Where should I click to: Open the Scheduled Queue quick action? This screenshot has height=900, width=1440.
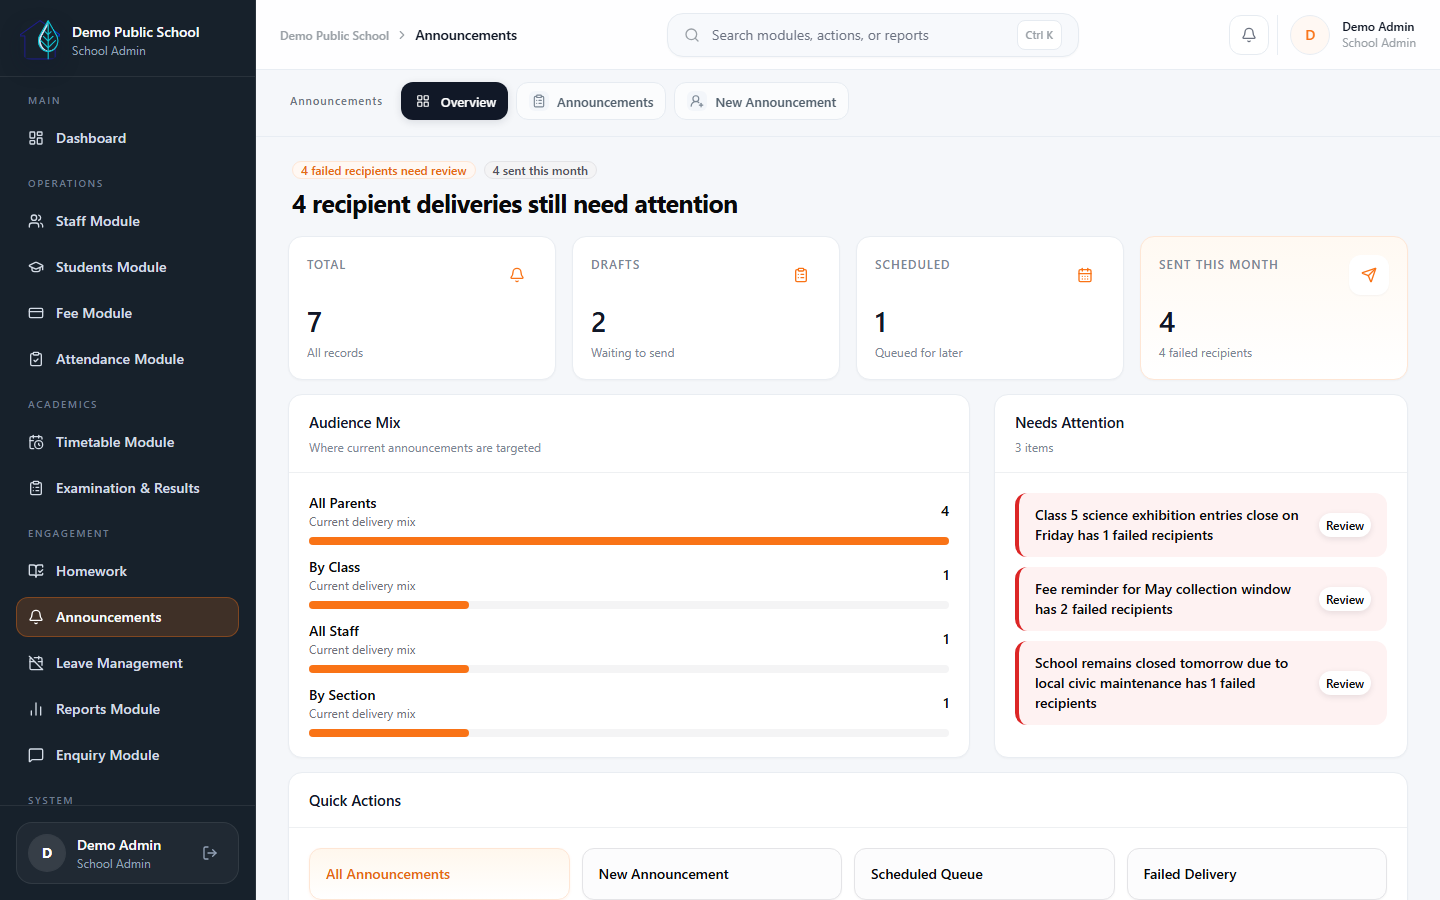click(984, 874)
